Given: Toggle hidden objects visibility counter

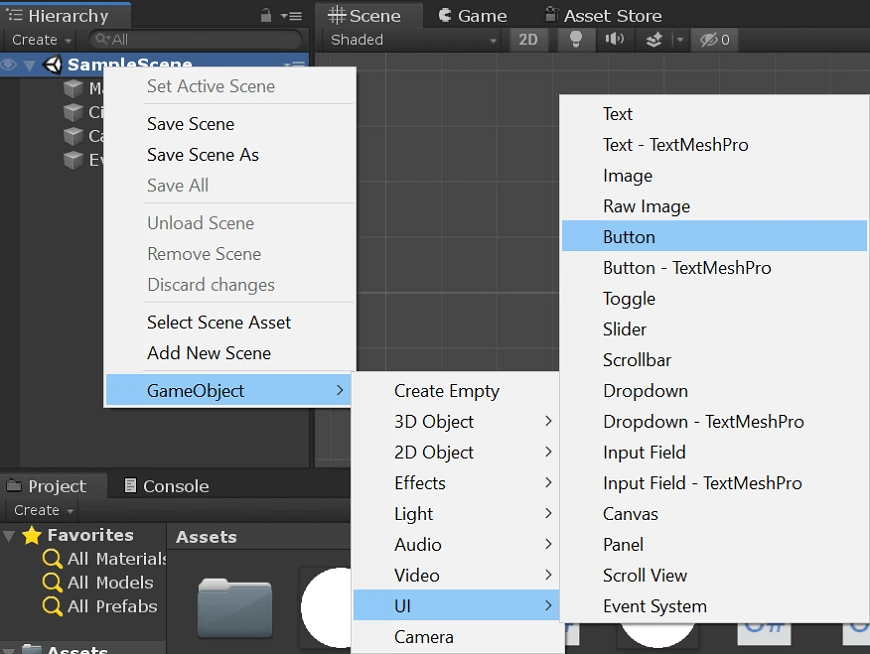Looking at the screenshot, I should tap(715, 40).
